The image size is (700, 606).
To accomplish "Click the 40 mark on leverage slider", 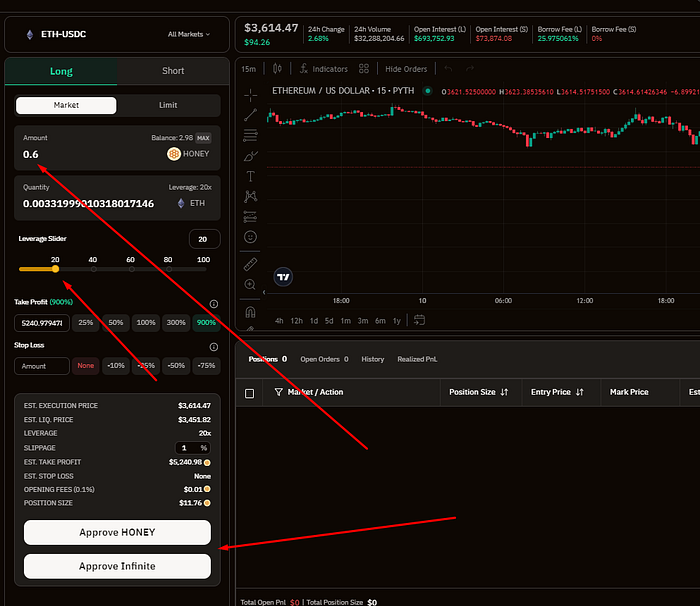I will click(x=93, y=269).
